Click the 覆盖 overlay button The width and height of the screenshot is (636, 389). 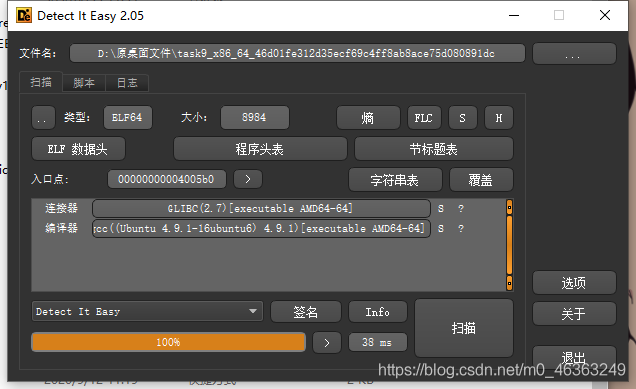(x=481, y=180)
